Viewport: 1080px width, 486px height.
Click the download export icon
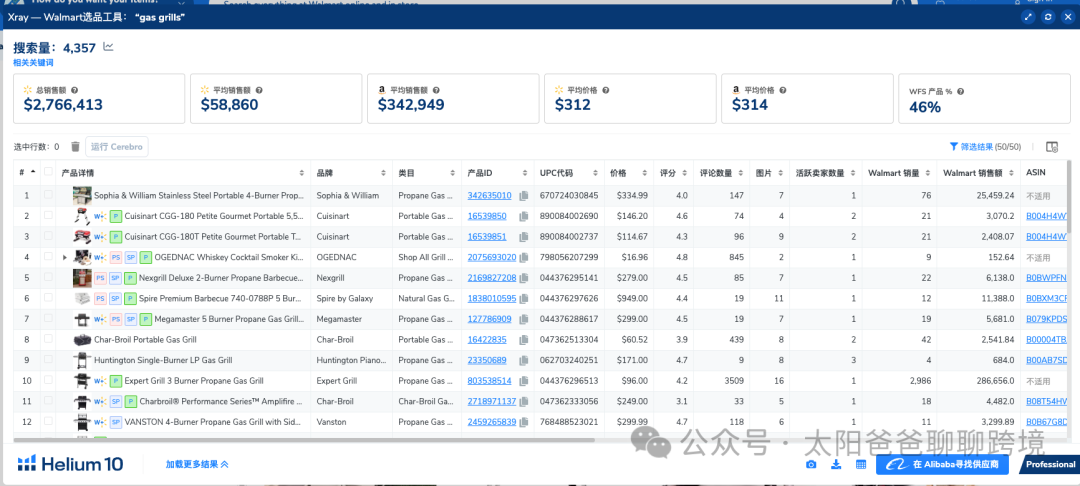(x=836, y=465)
